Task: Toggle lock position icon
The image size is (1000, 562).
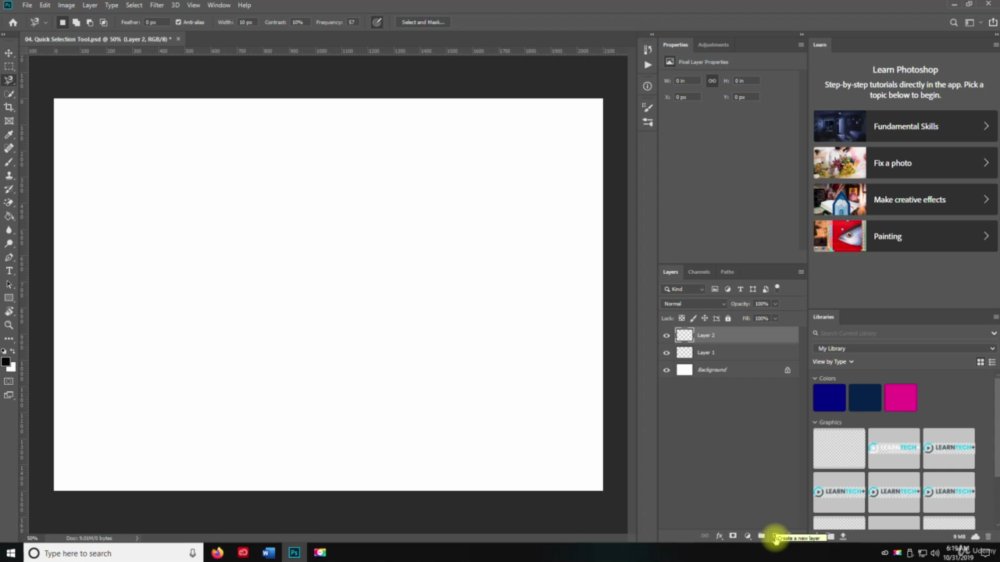Action: (705, 318)
